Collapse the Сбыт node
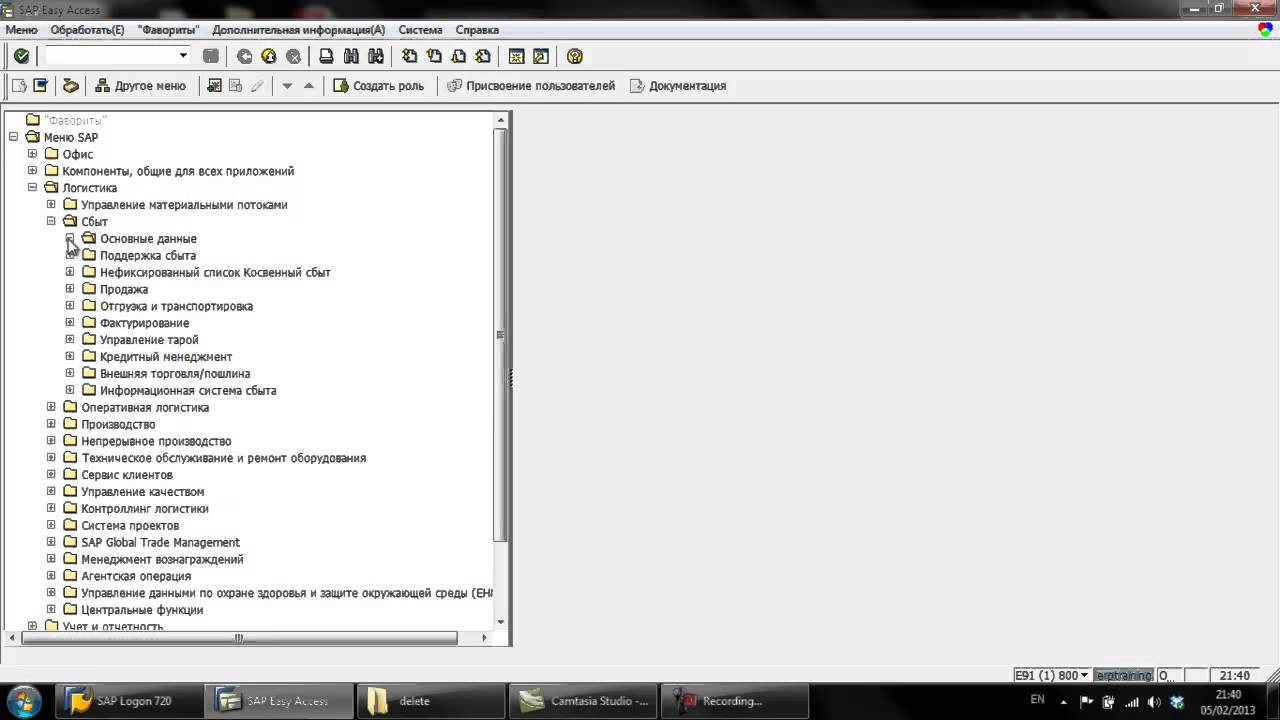Image resolution: width=1280 pixels, height=720 pixels. pos(51,221)
